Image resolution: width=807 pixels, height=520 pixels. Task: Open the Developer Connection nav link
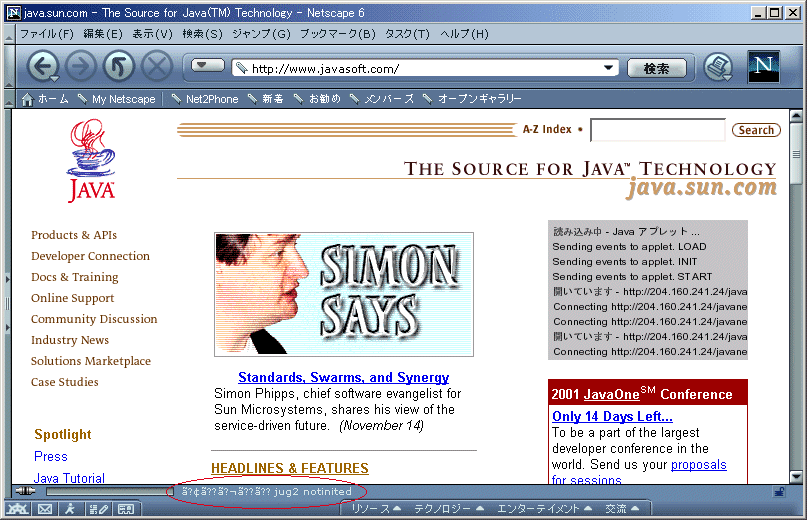[90, 256]
